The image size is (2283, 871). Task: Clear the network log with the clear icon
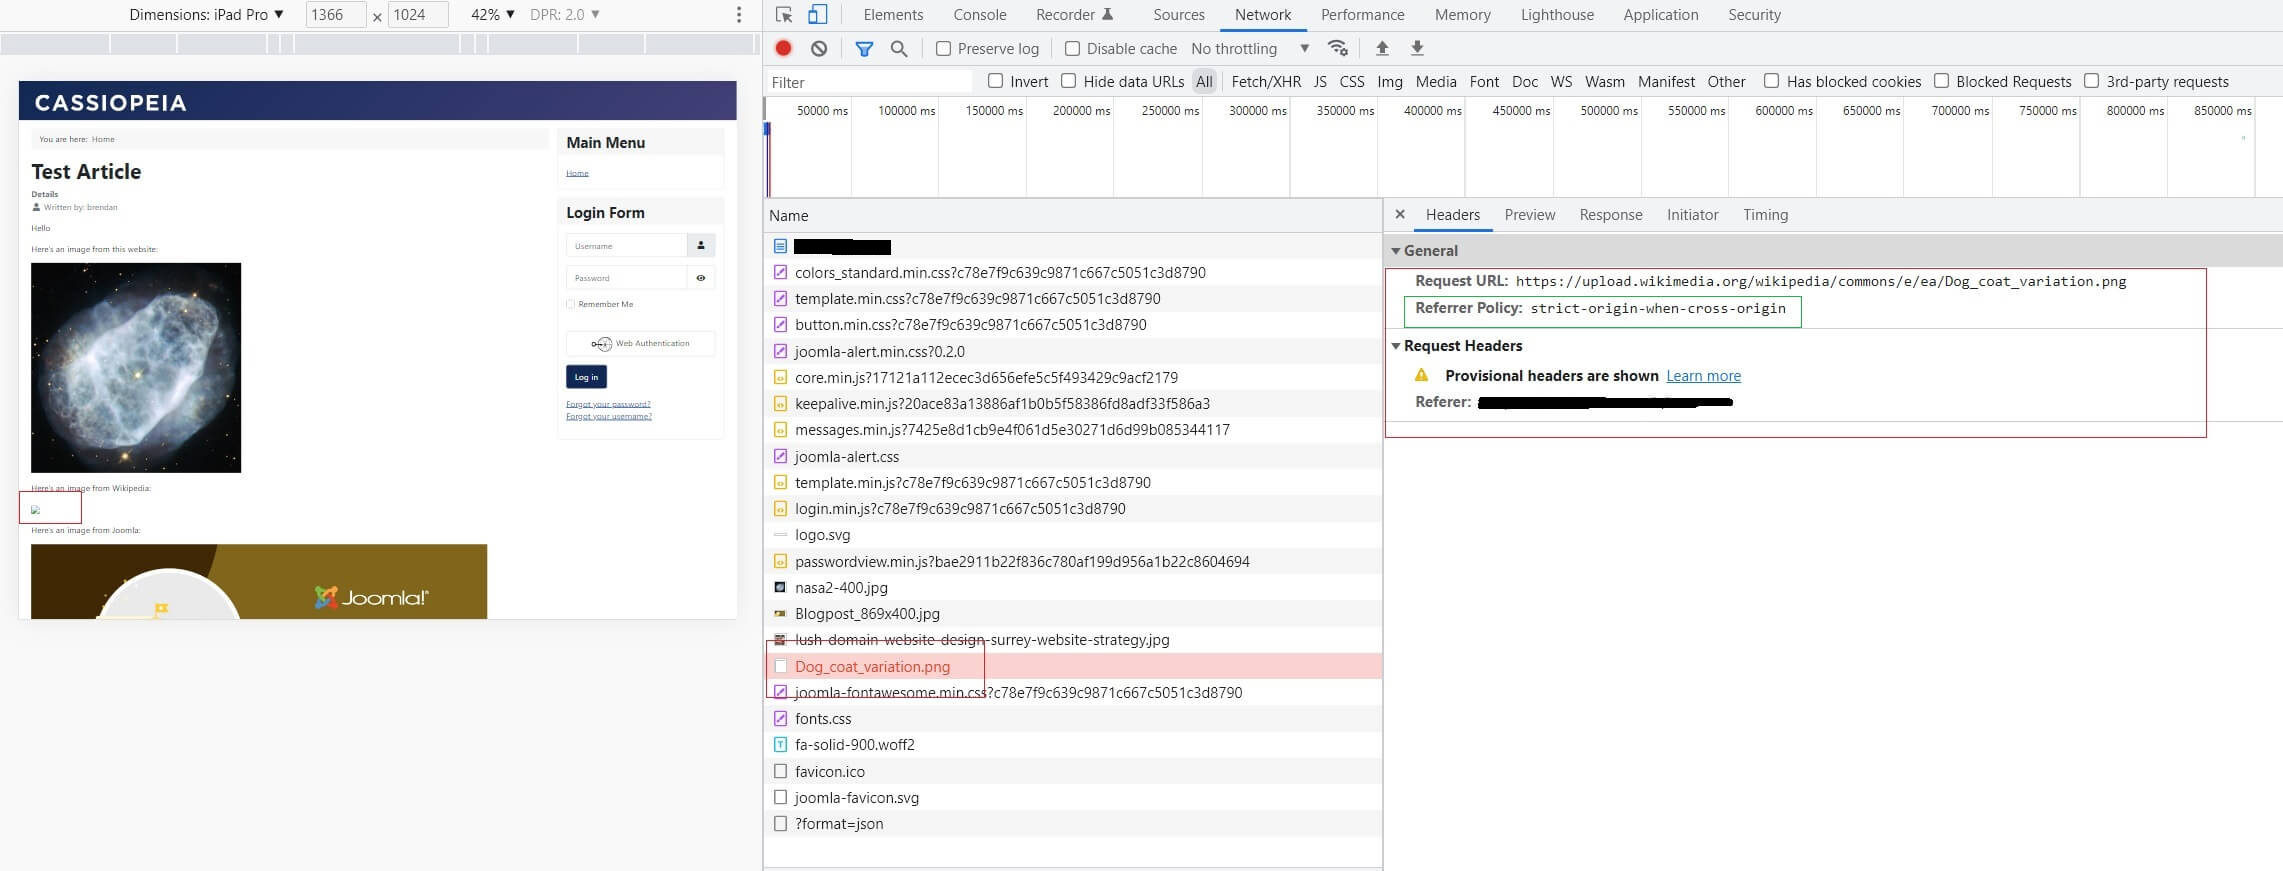click(x=819, y=48)
